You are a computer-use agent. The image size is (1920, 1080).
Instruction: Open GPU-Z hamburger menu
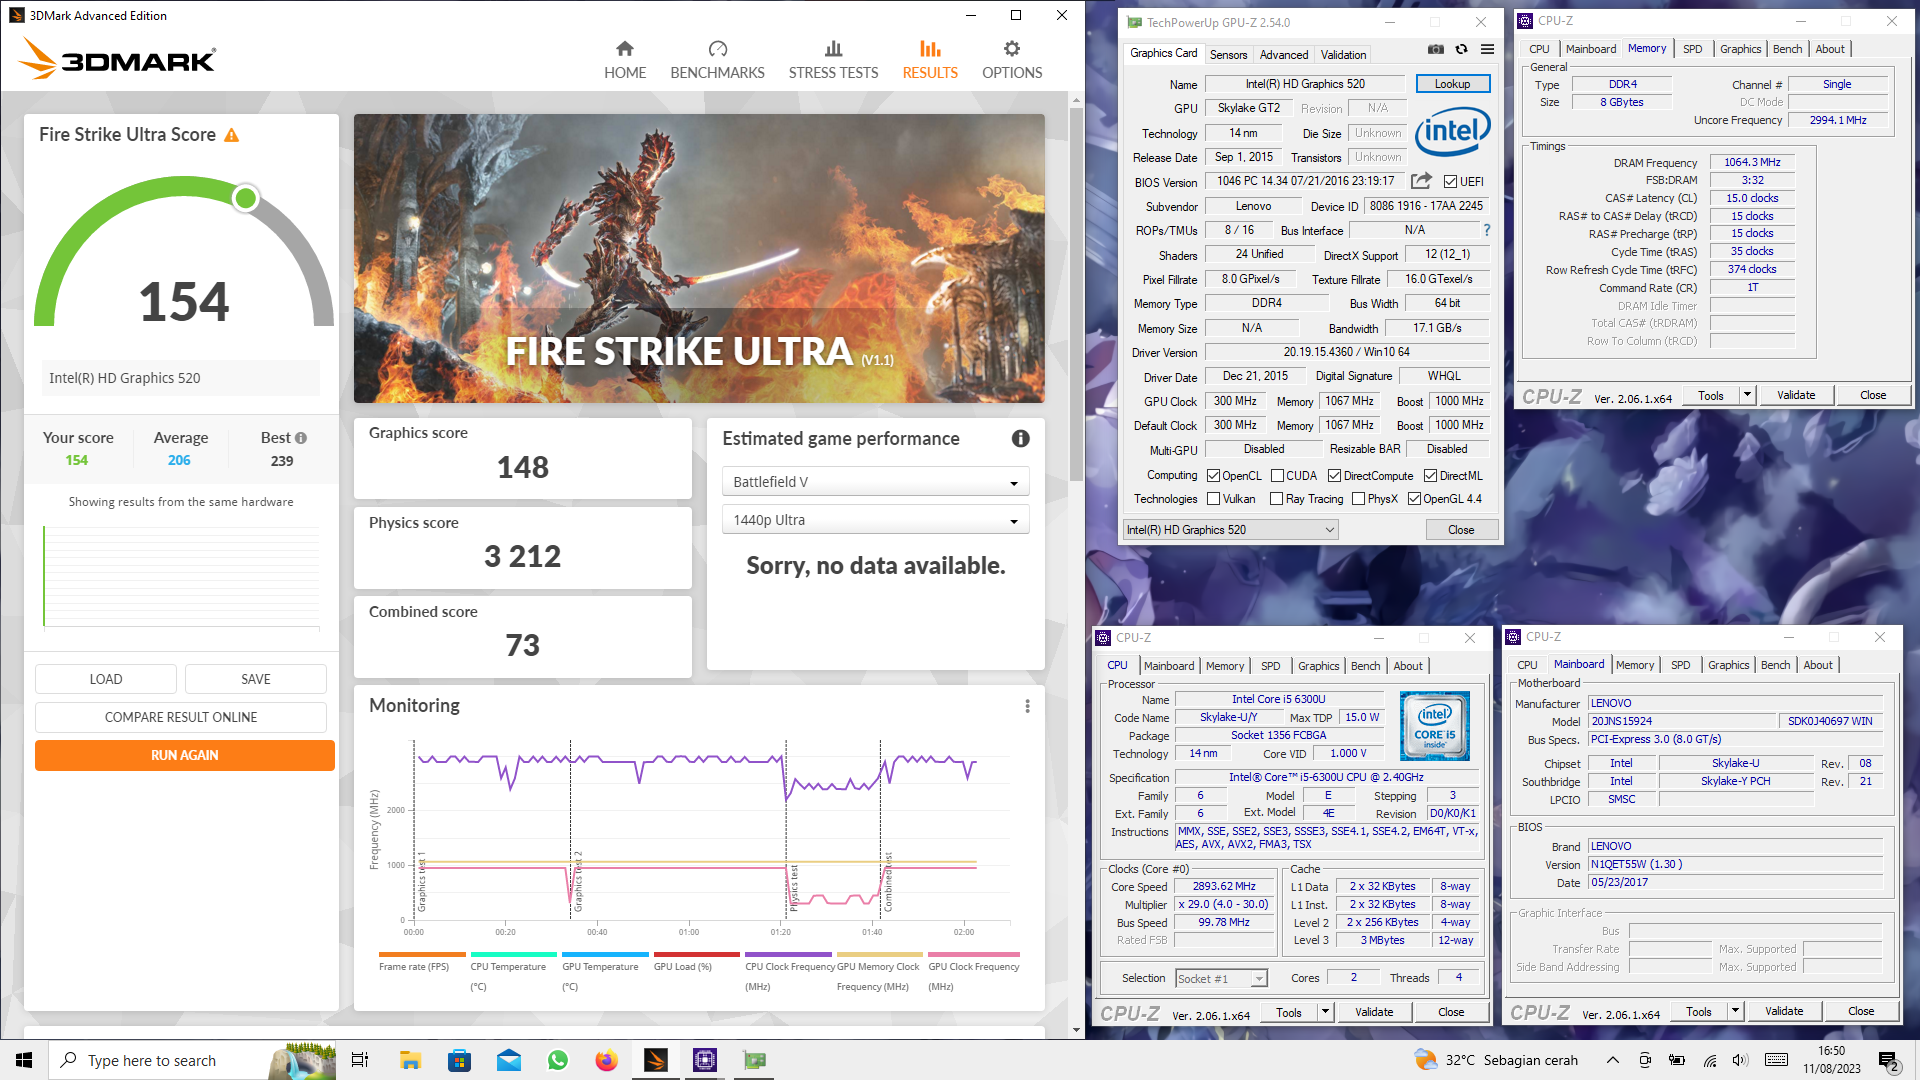tap(1487, 49)
